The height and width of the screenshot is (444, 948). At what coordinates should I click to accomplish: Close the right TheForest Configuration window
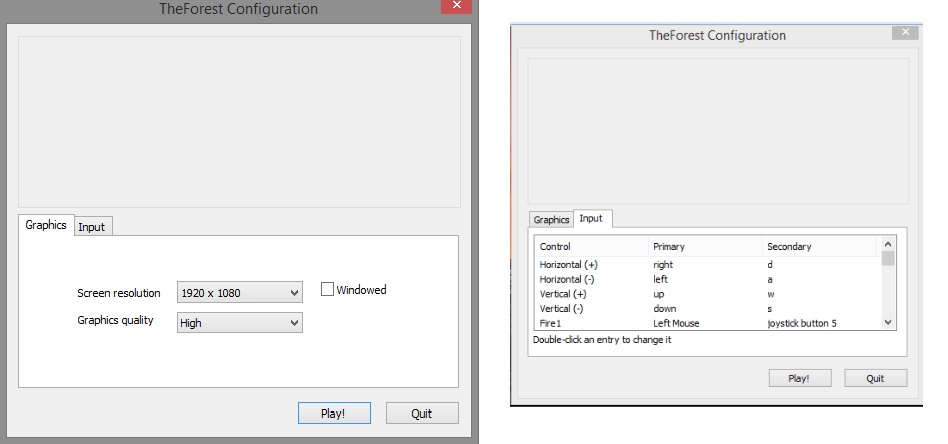(905, 33)
